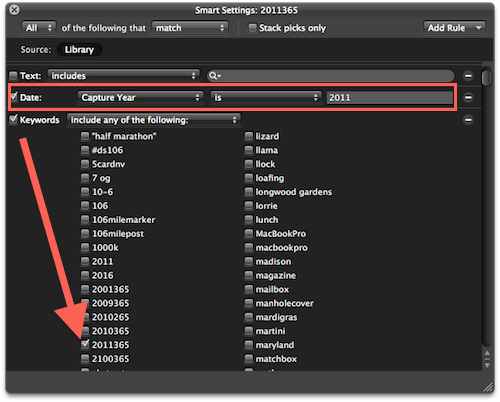Open the search magnifier menu in Text field
Viewport: 500px width, 402px height.
[214, 76]
